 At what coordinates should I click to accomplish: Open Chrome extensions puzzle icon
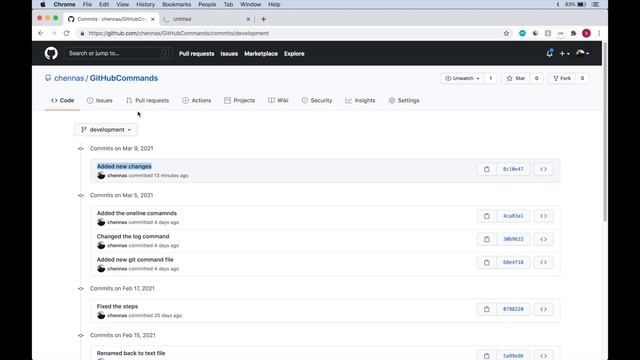pyautogui.click(x=573, y=33)
